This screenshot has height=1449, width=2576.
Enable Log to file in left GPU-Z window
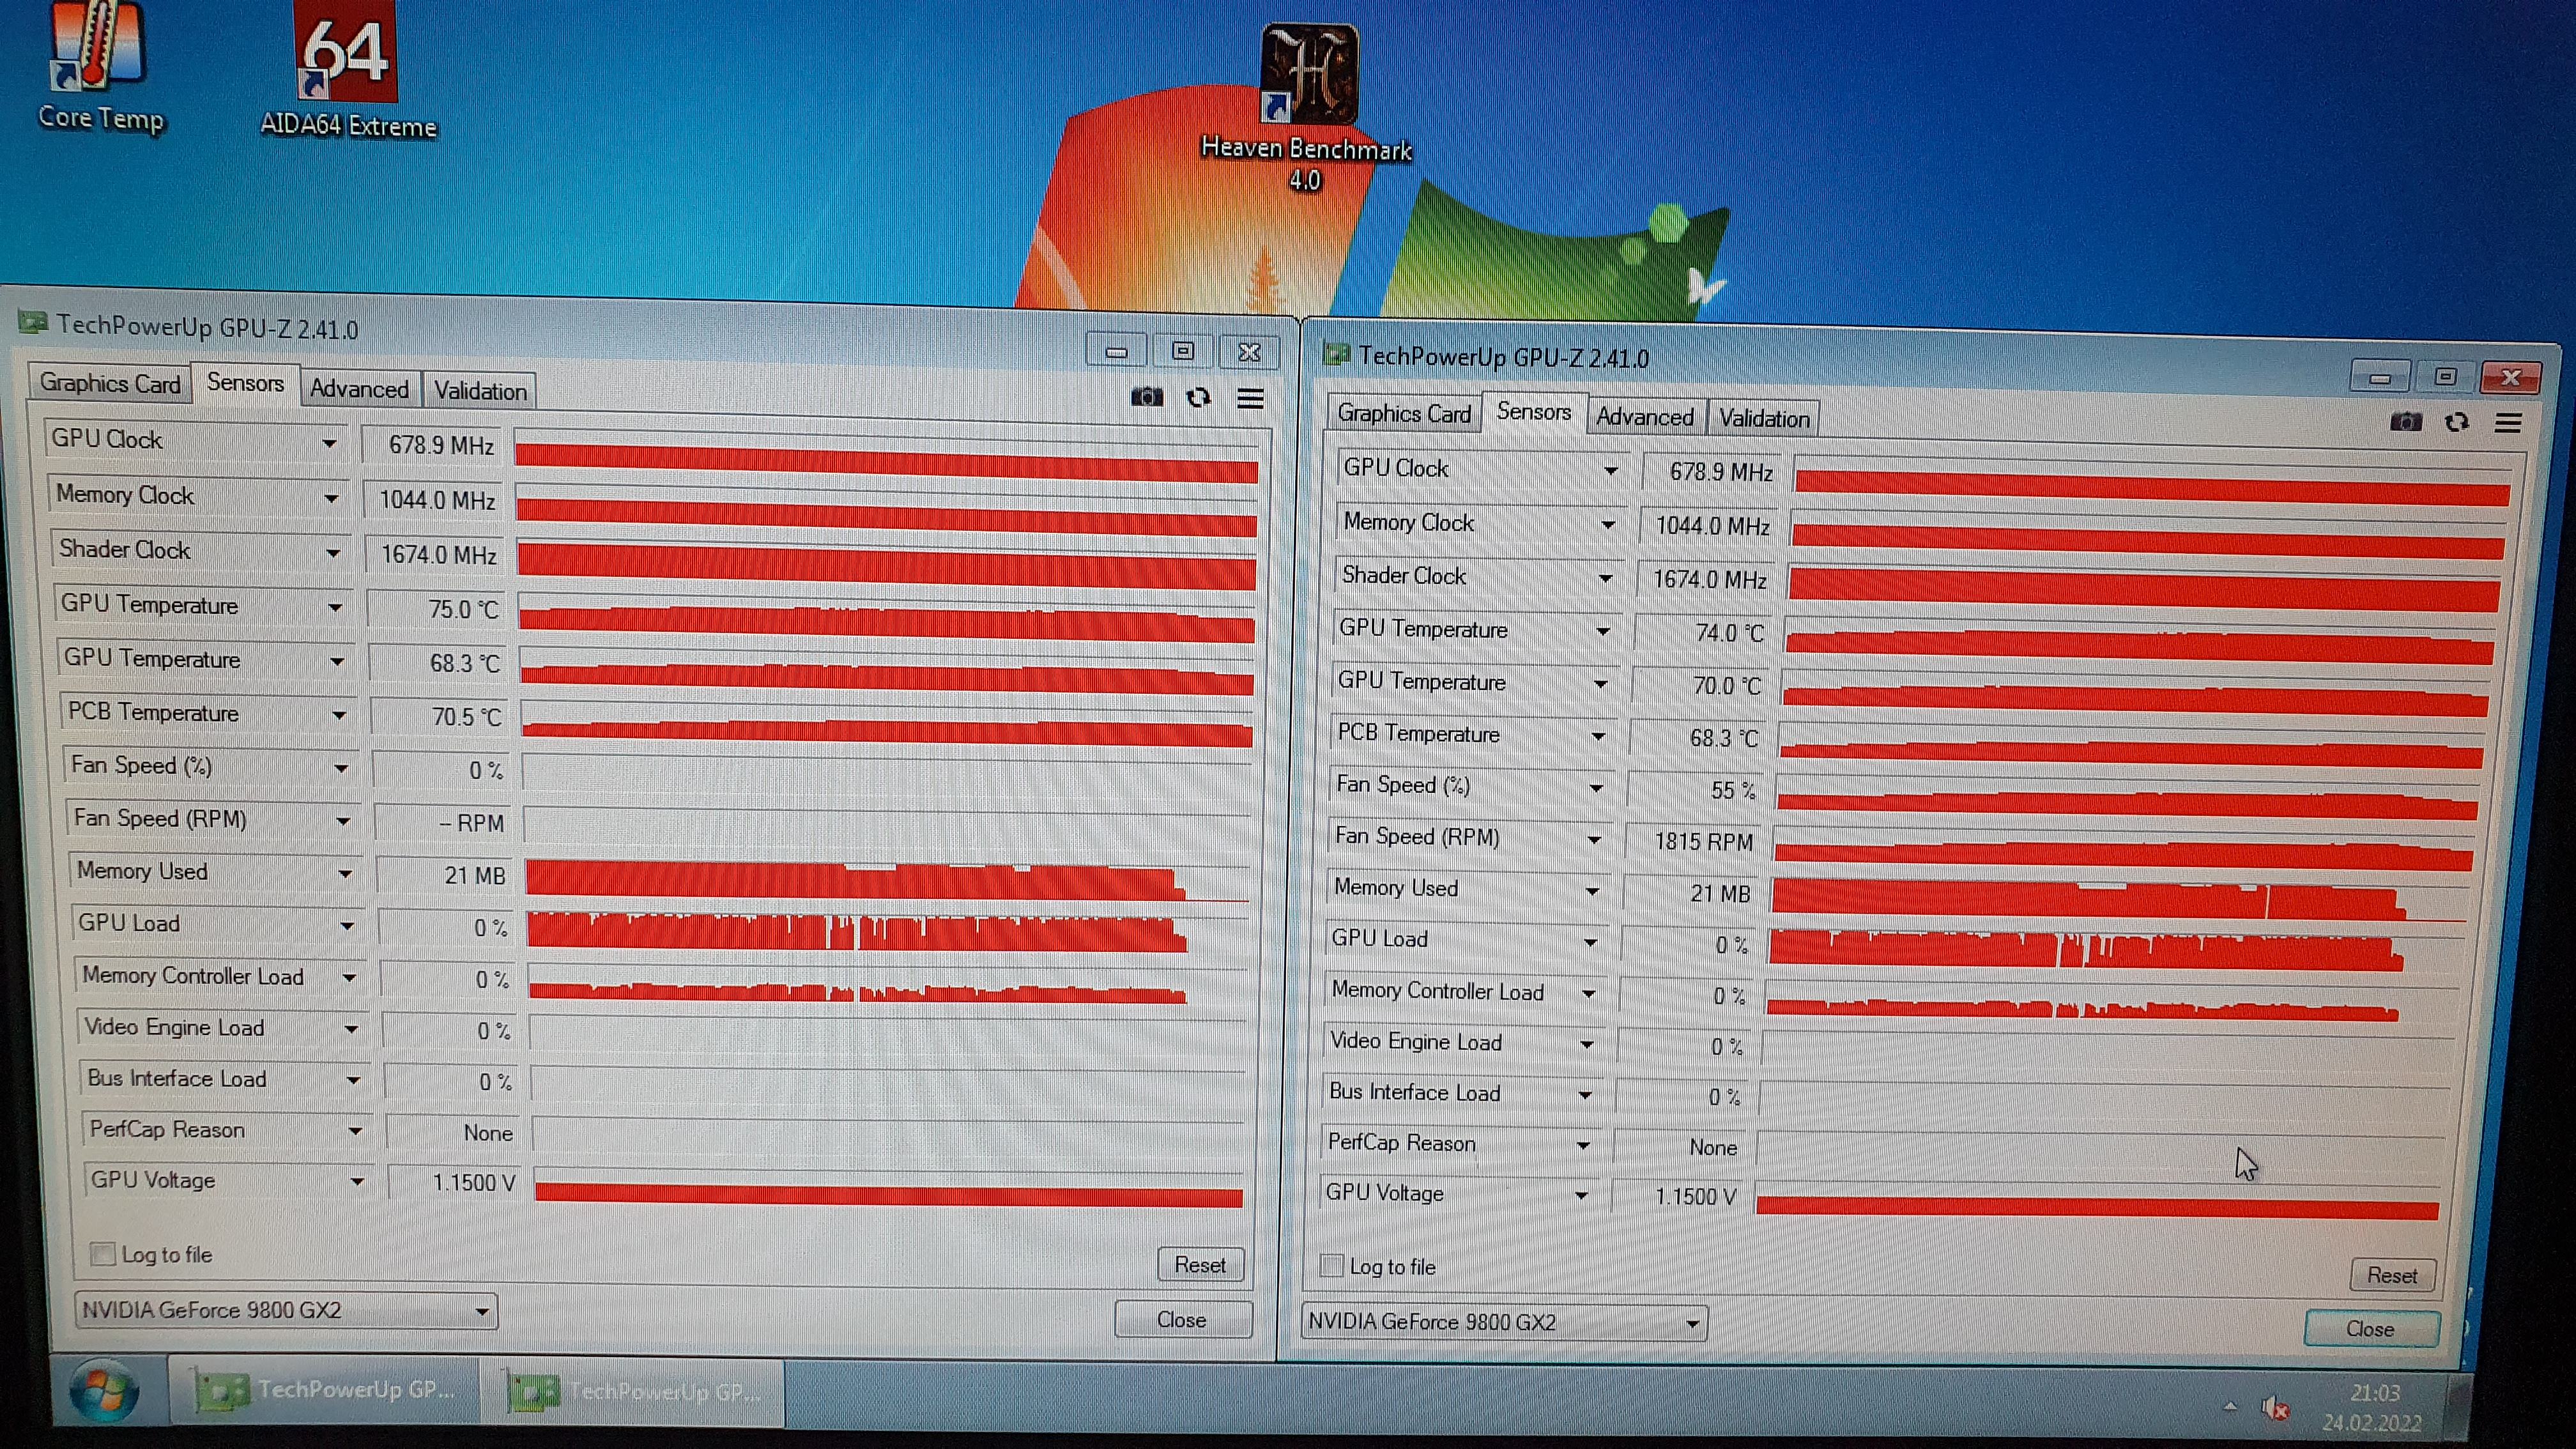point(102,1253)
